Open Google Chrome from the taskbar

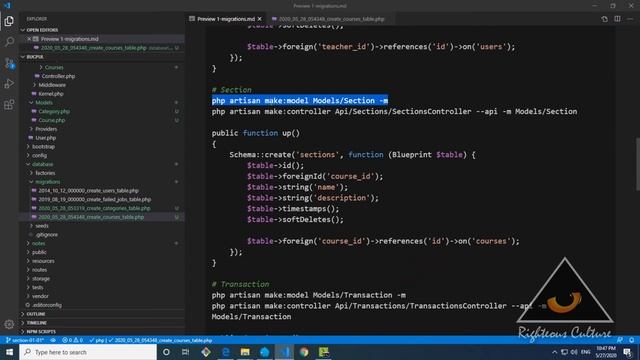tap(304, 352)
